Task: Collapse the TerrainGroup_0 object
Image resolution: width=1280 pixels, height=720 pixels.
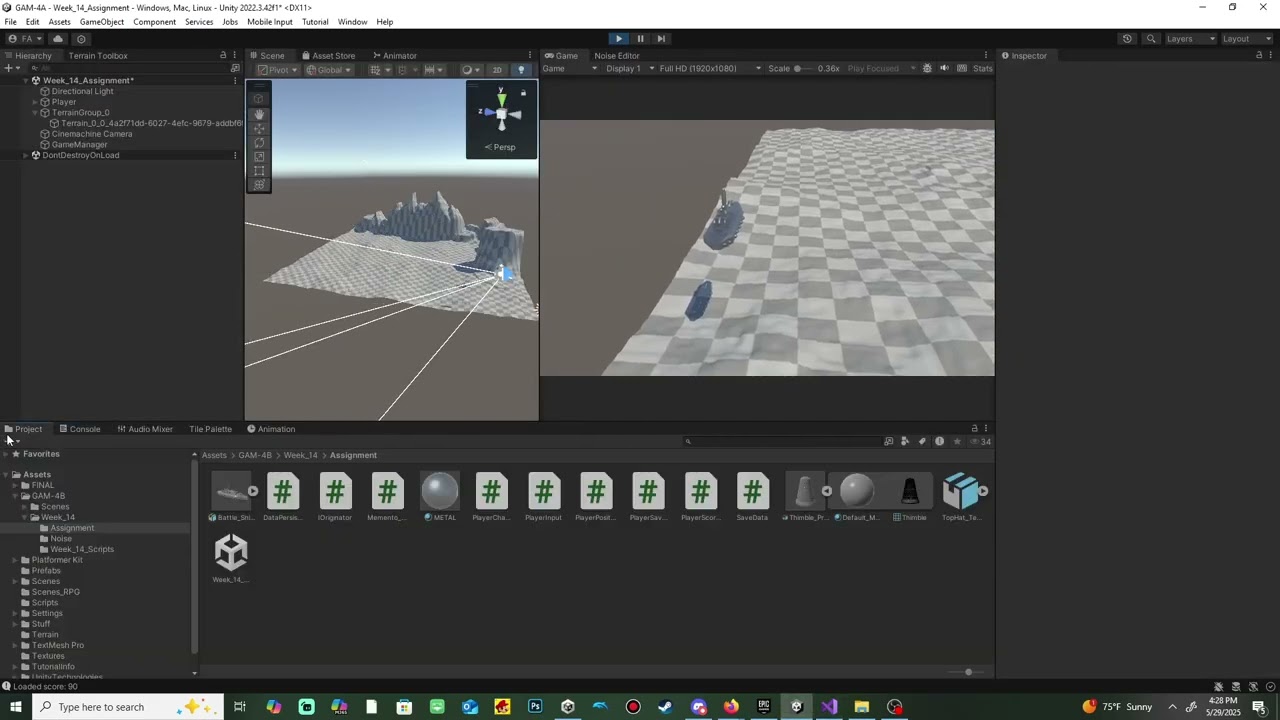Action: pyautogui.click(x=35, y=113)
